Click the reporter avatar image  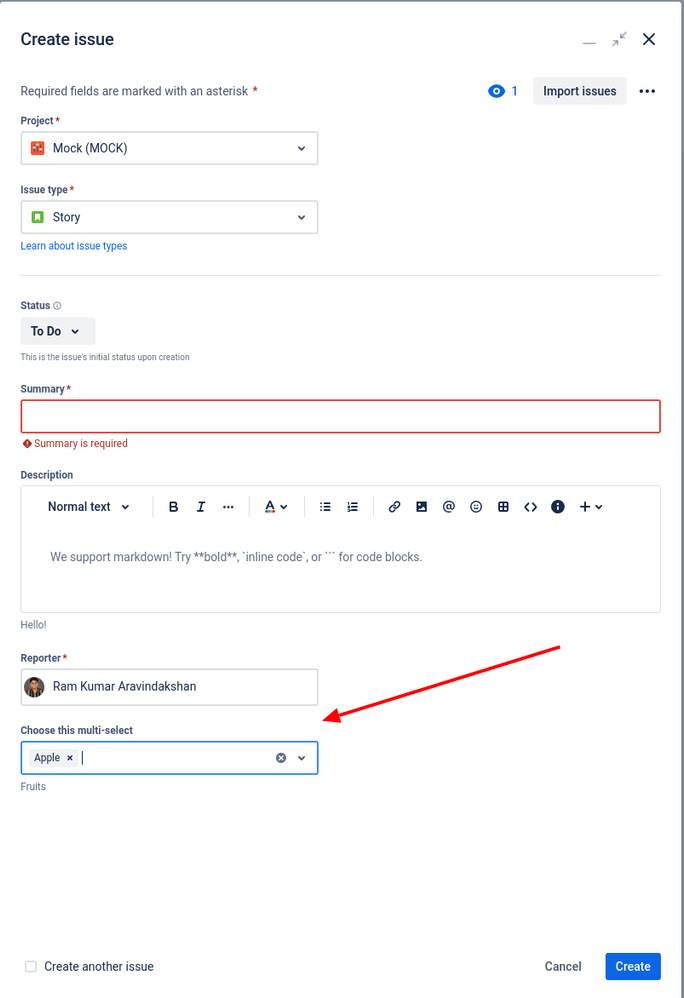(x=34, y=687)
